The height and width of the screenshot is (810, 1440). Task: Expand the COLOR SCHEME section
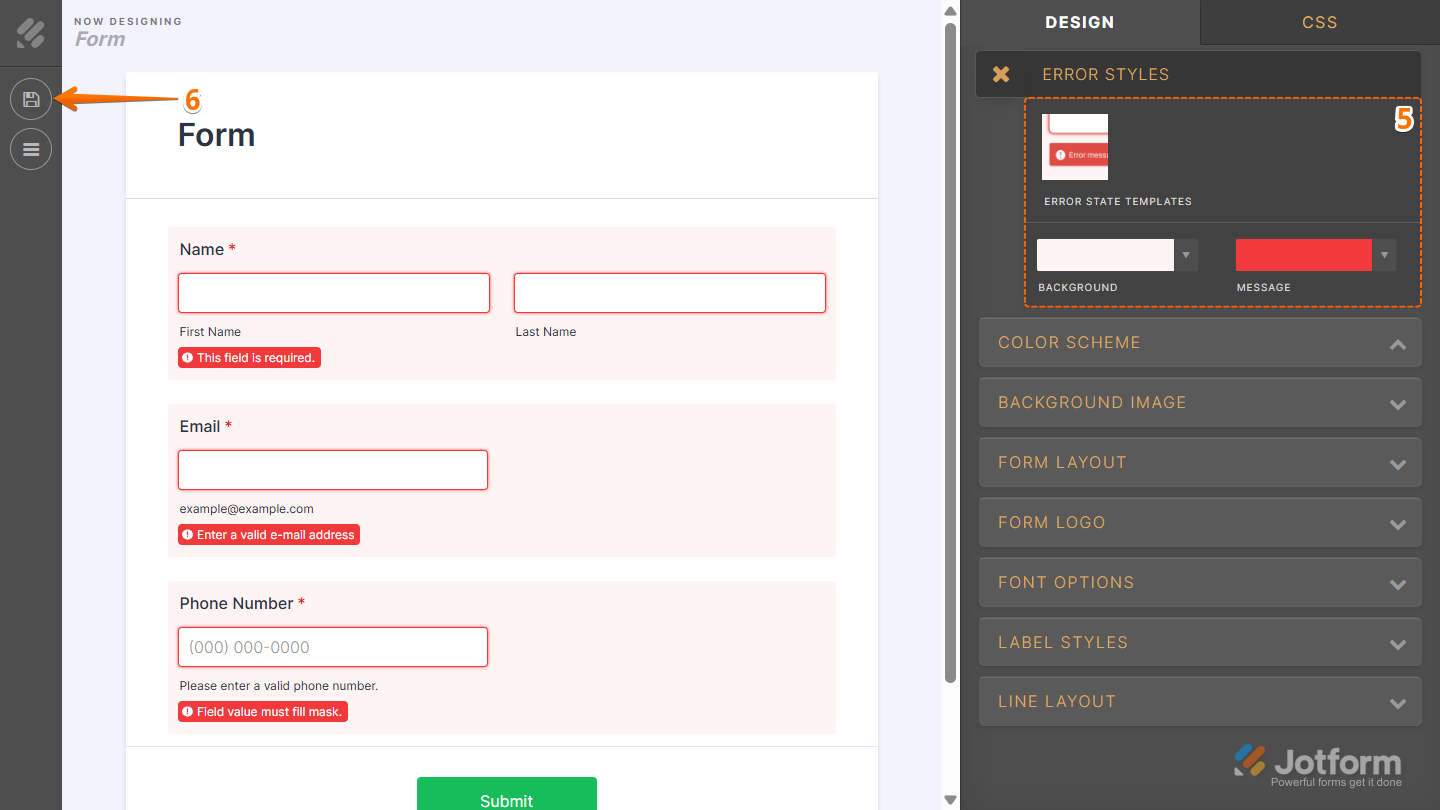coord(1199,342)
